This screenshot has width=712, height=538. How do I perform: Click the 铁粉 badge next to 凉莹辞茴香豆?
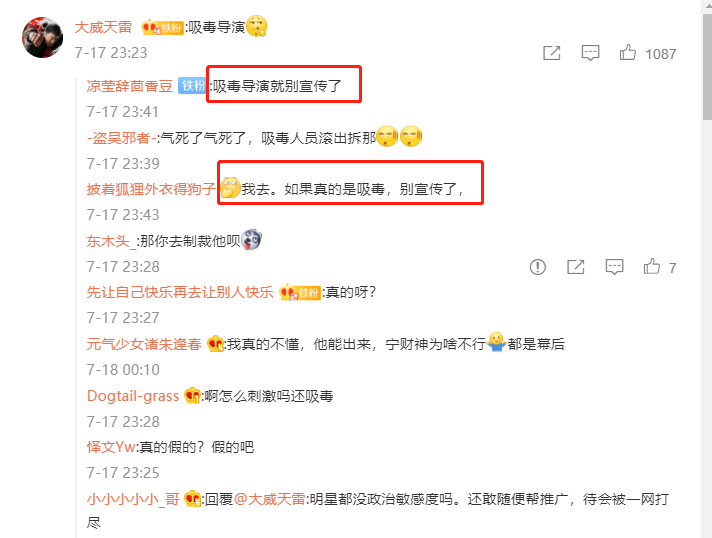pyautogui.click(x=192, y=85)
